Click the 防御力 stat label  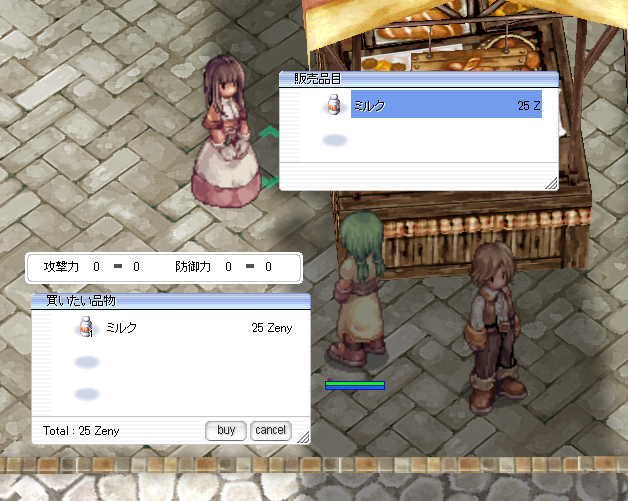pyautogui.click(x=193, y=267)
